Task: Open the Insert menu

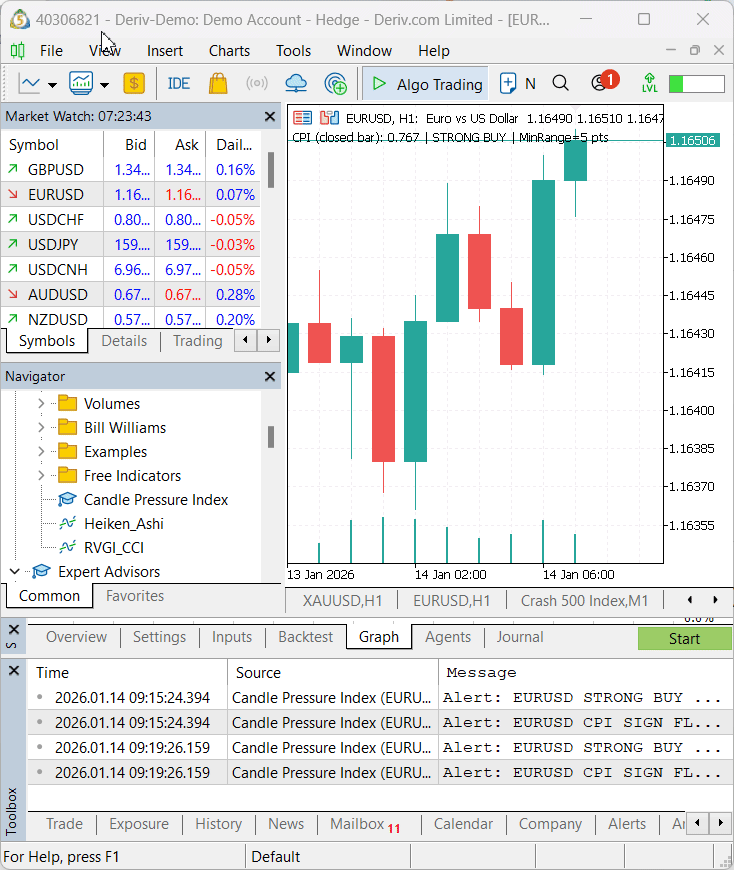Action: tap(165, 51)
